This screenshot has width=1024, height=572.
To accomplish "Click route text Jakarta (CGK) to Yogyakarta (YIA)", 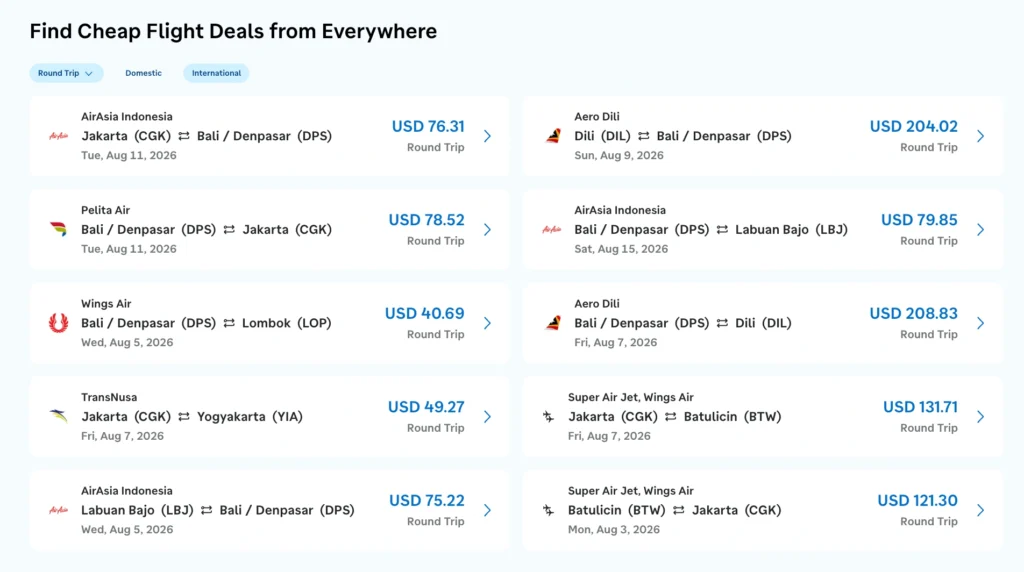I will [x=192, y=417].
